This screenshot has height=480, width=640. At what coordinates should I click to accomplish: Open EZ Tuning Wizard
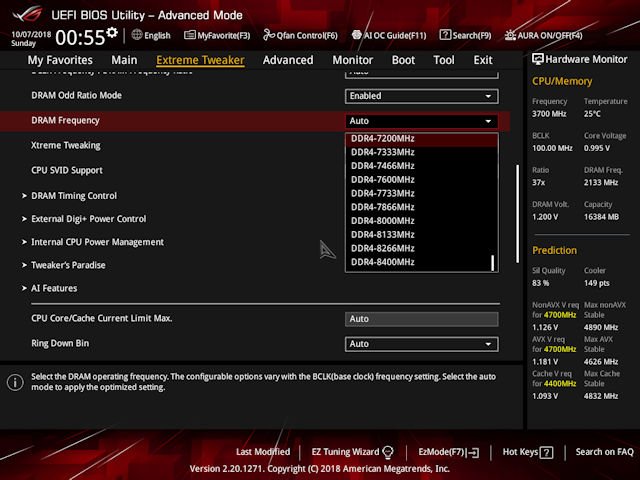[x=353, y=452]
